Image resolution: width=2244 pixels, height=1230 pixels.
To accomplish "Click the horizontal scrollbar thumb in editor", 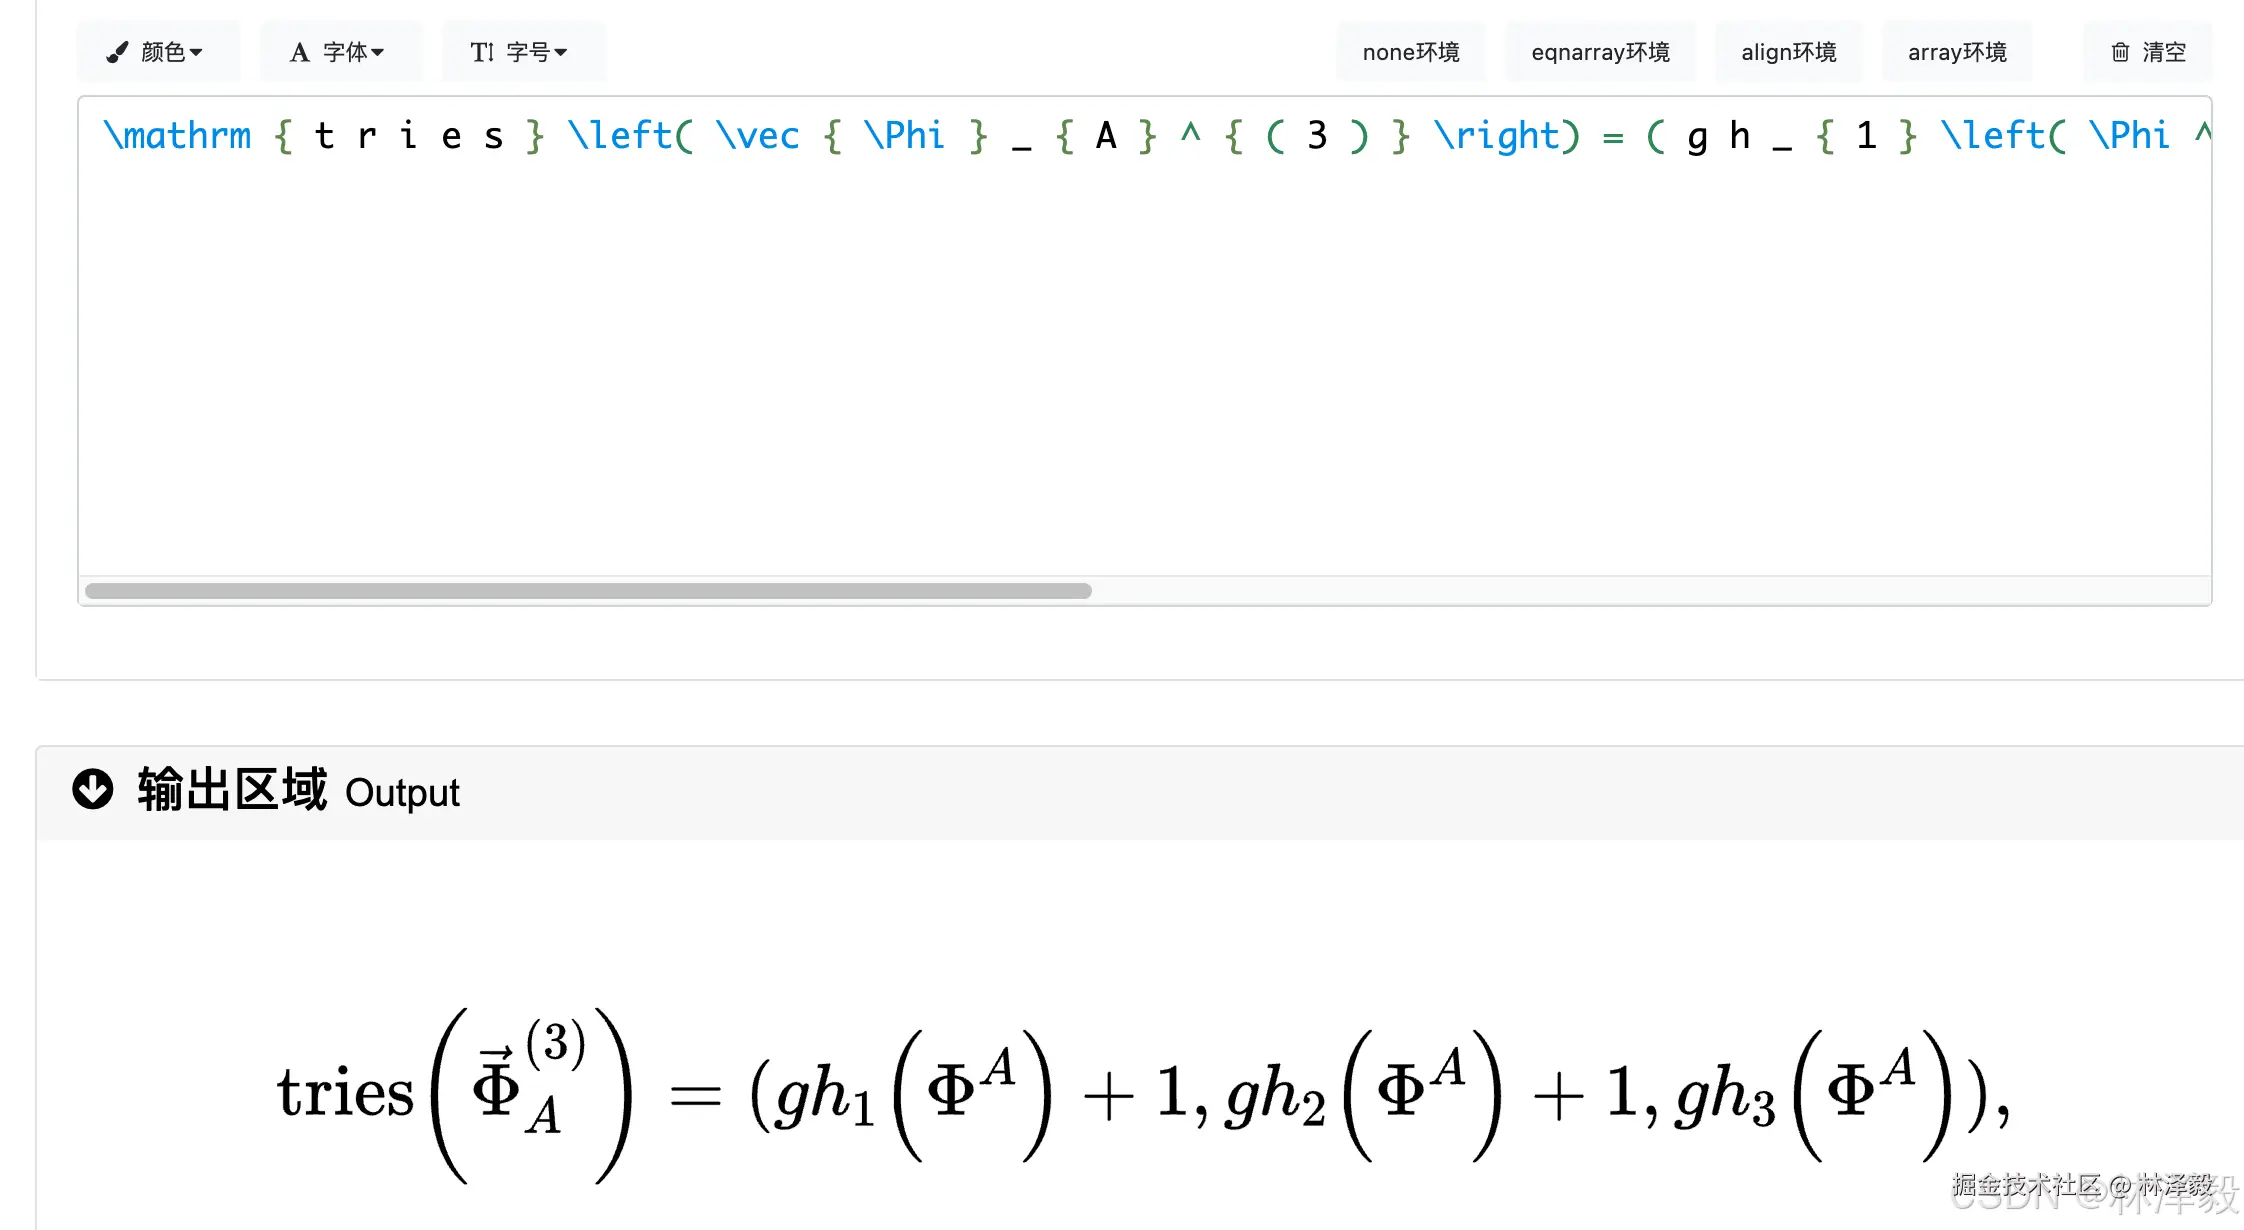I will [x=588, y=591].
